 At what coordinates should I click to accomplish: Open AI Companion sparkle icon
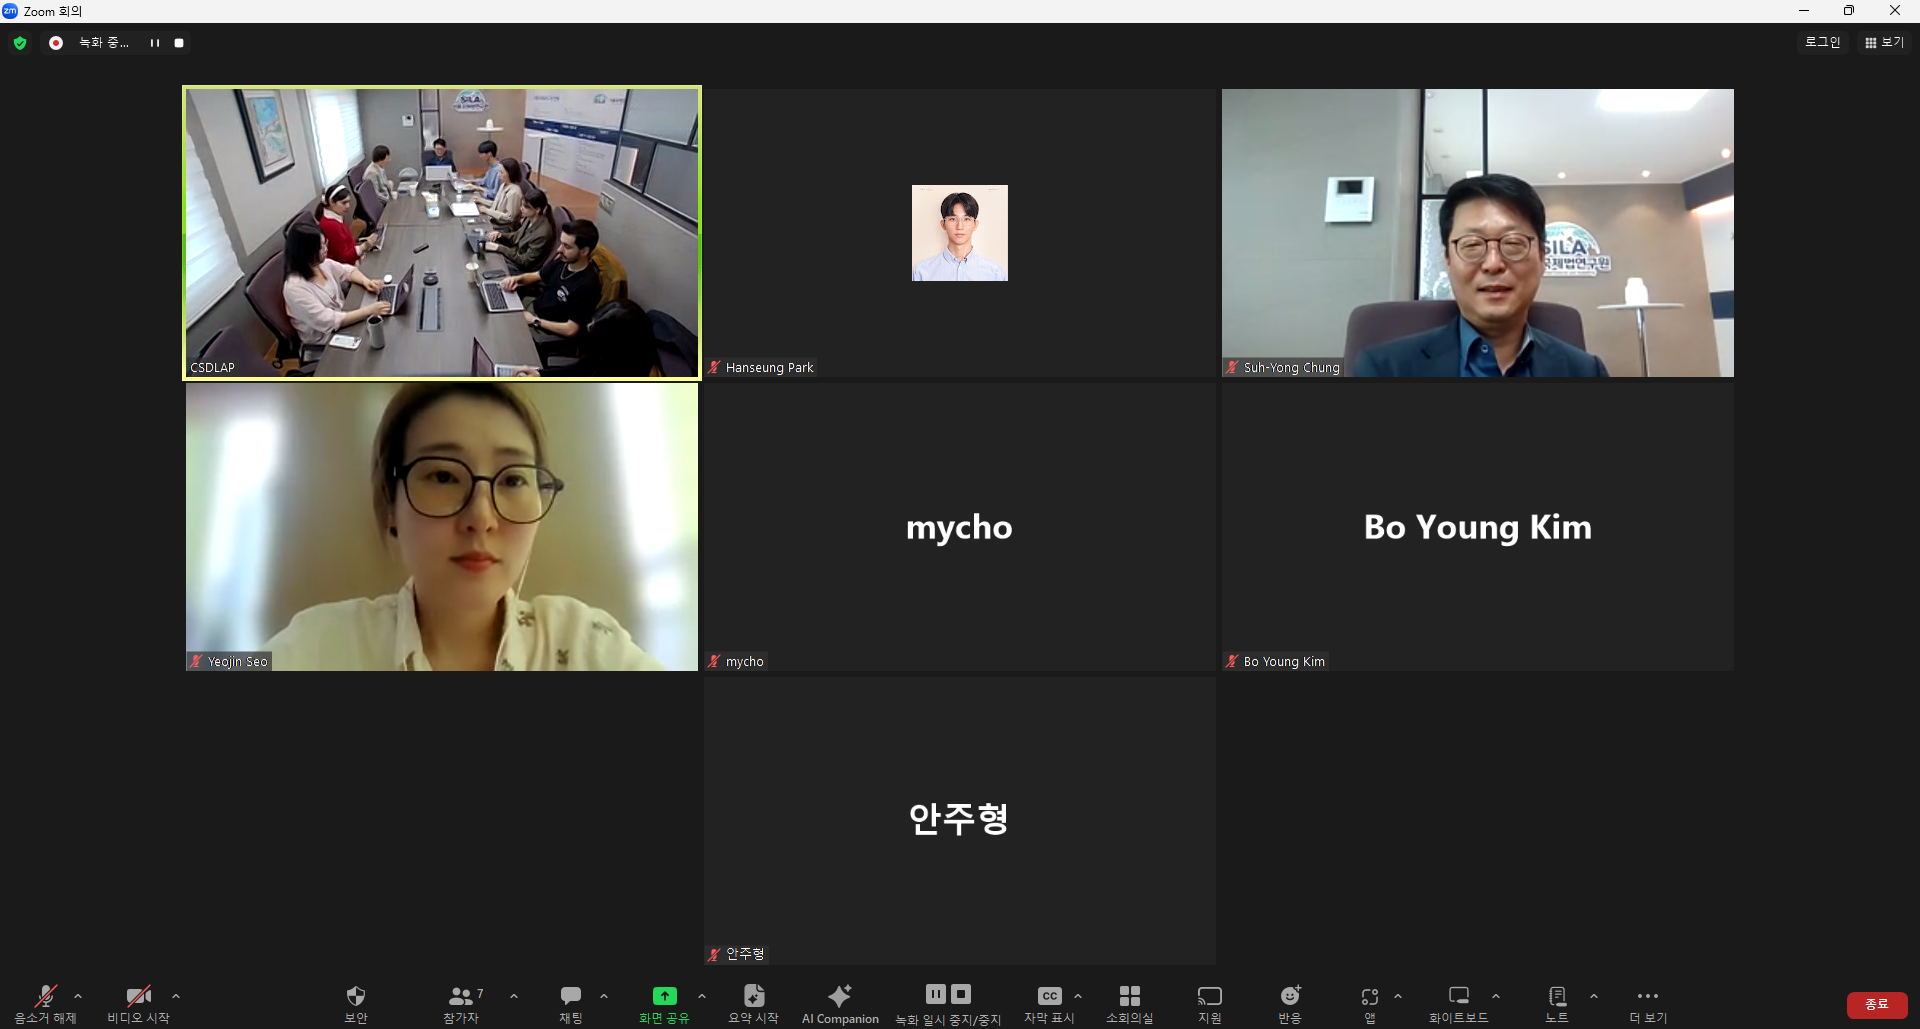pos(840,996)
